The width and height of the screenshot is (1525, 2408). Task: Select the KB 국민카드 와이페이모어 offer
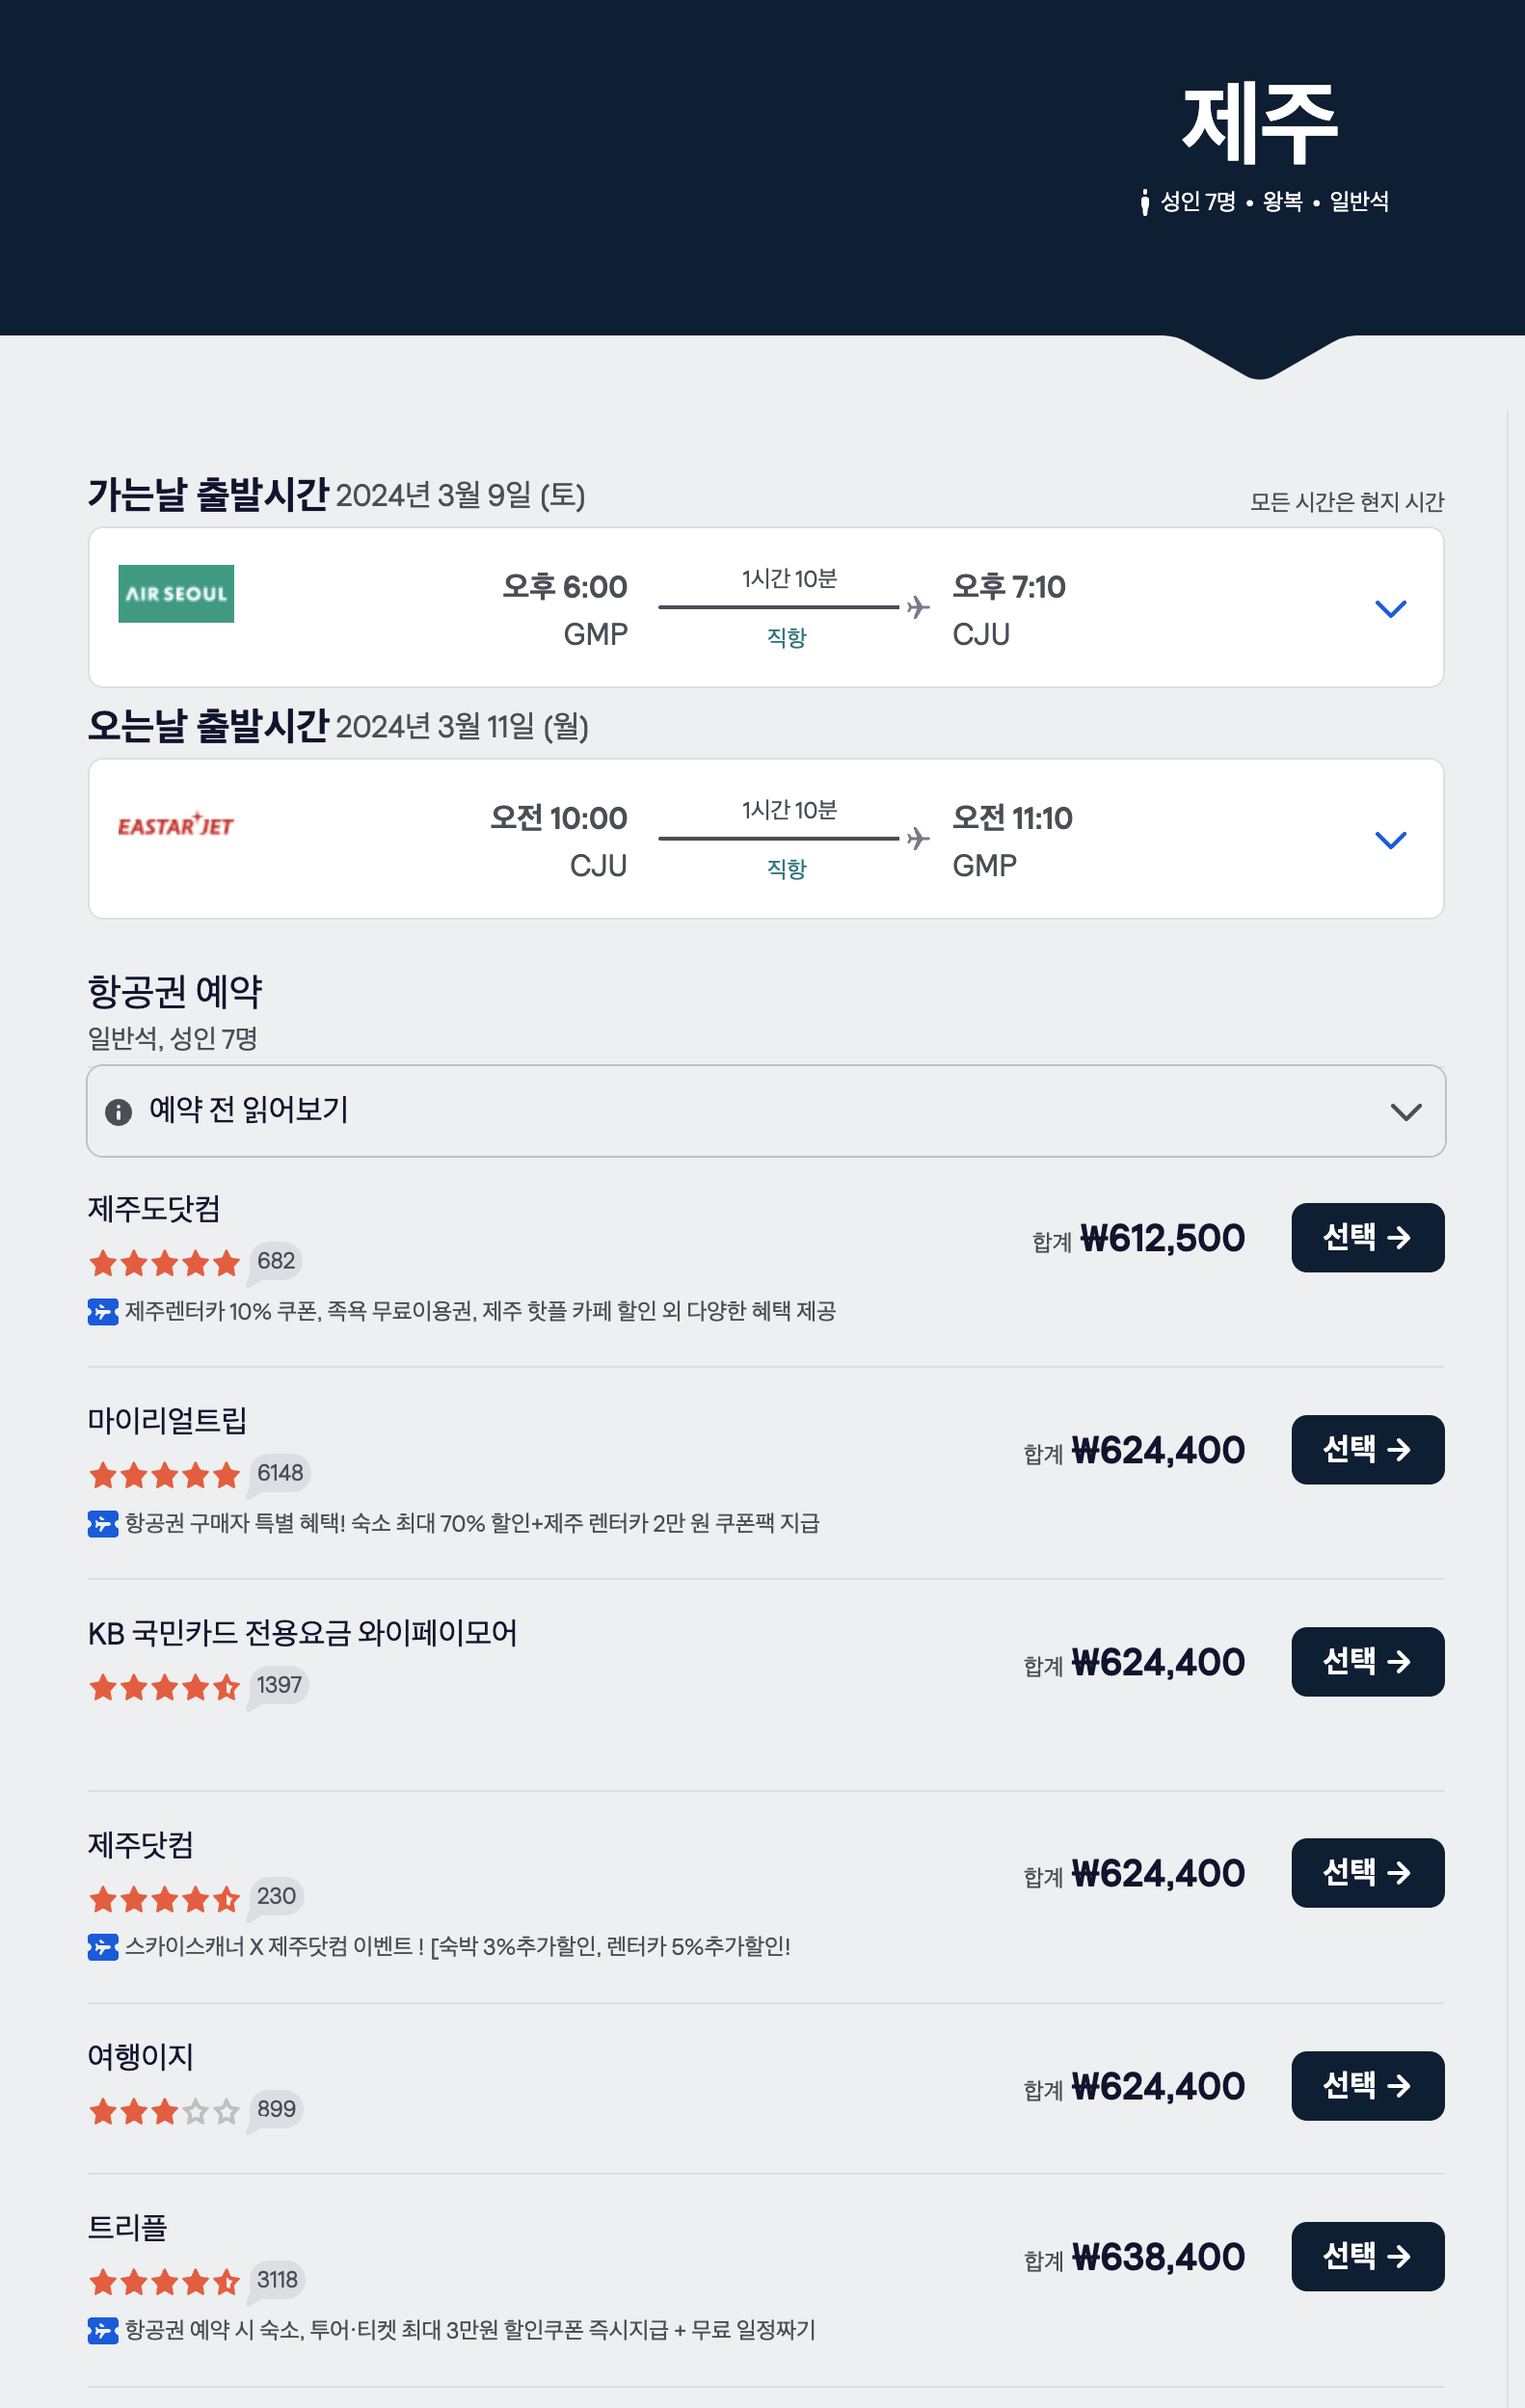point(1368,1662)
